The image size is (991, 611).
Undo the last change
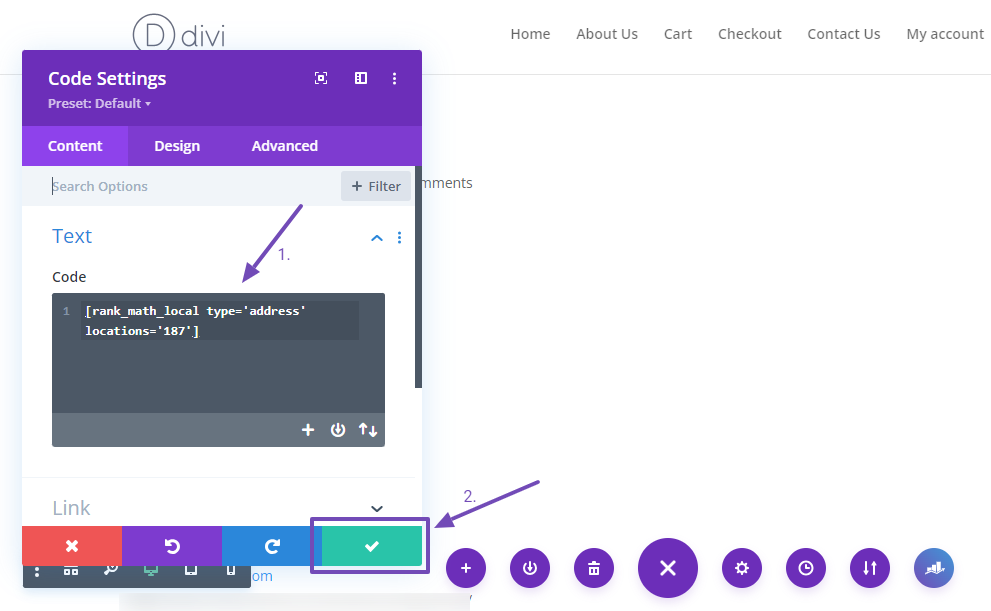click(172, 546)
